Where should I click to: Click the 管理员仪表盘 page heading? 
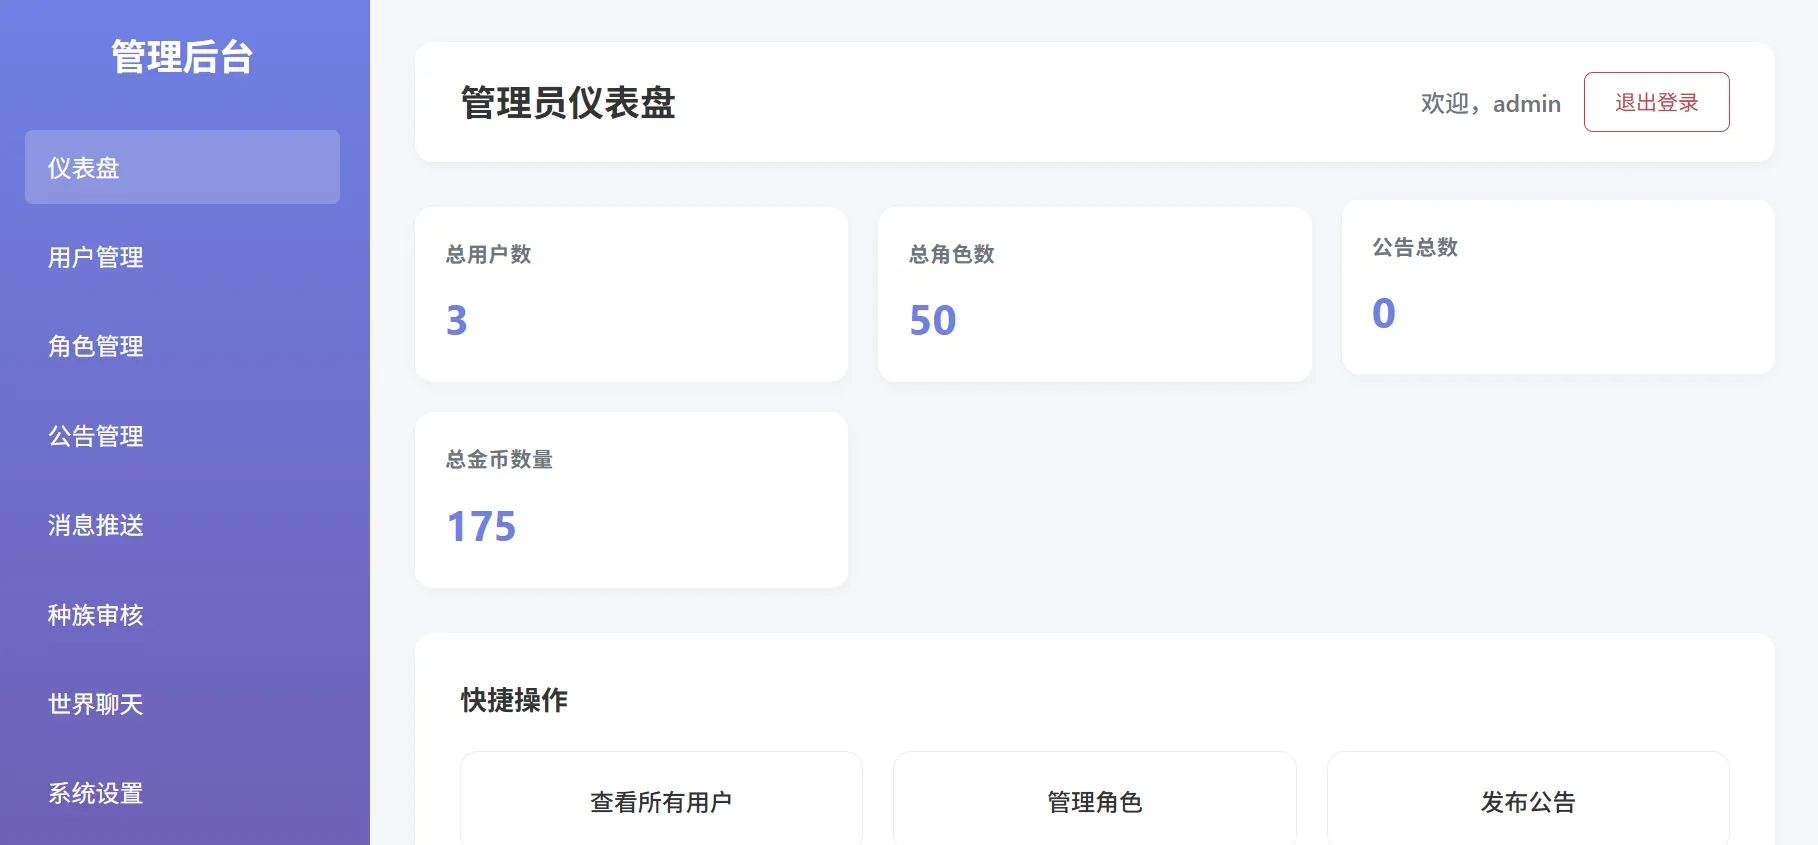point(568,103)
